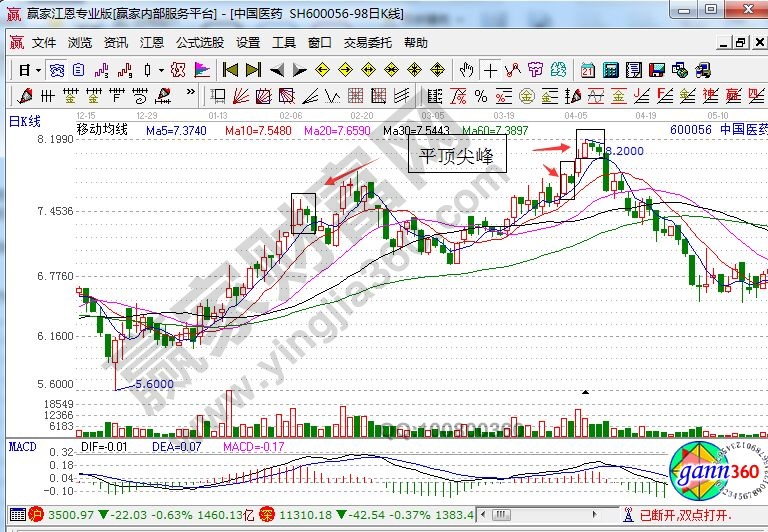
Task: Toggle the hand pan tool
Action: click(x=467, y=70)
